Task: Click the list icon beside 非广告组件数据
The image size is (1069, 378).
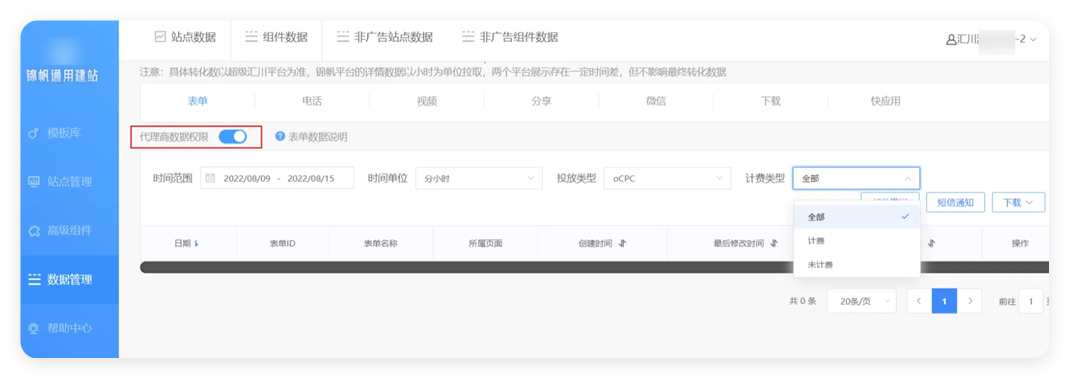Action: (468, 38)
